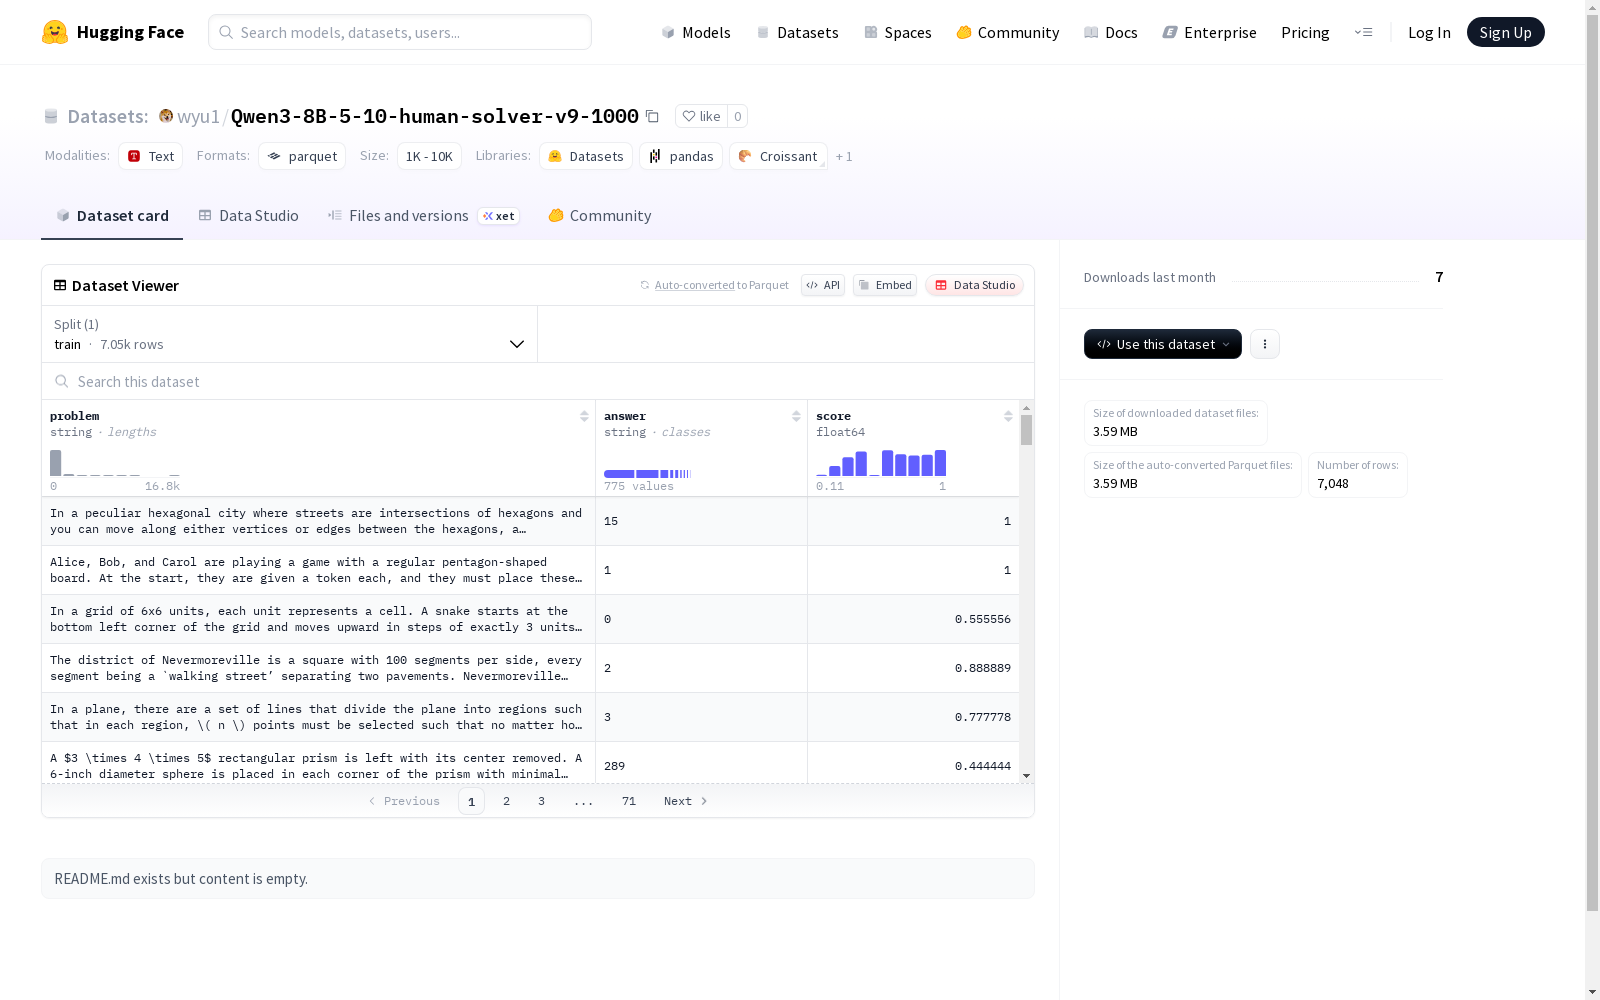Image resolution: width=1600 pixels, height=1000 pixels.
Task: Click the Next page button
Action: point(686,801)
